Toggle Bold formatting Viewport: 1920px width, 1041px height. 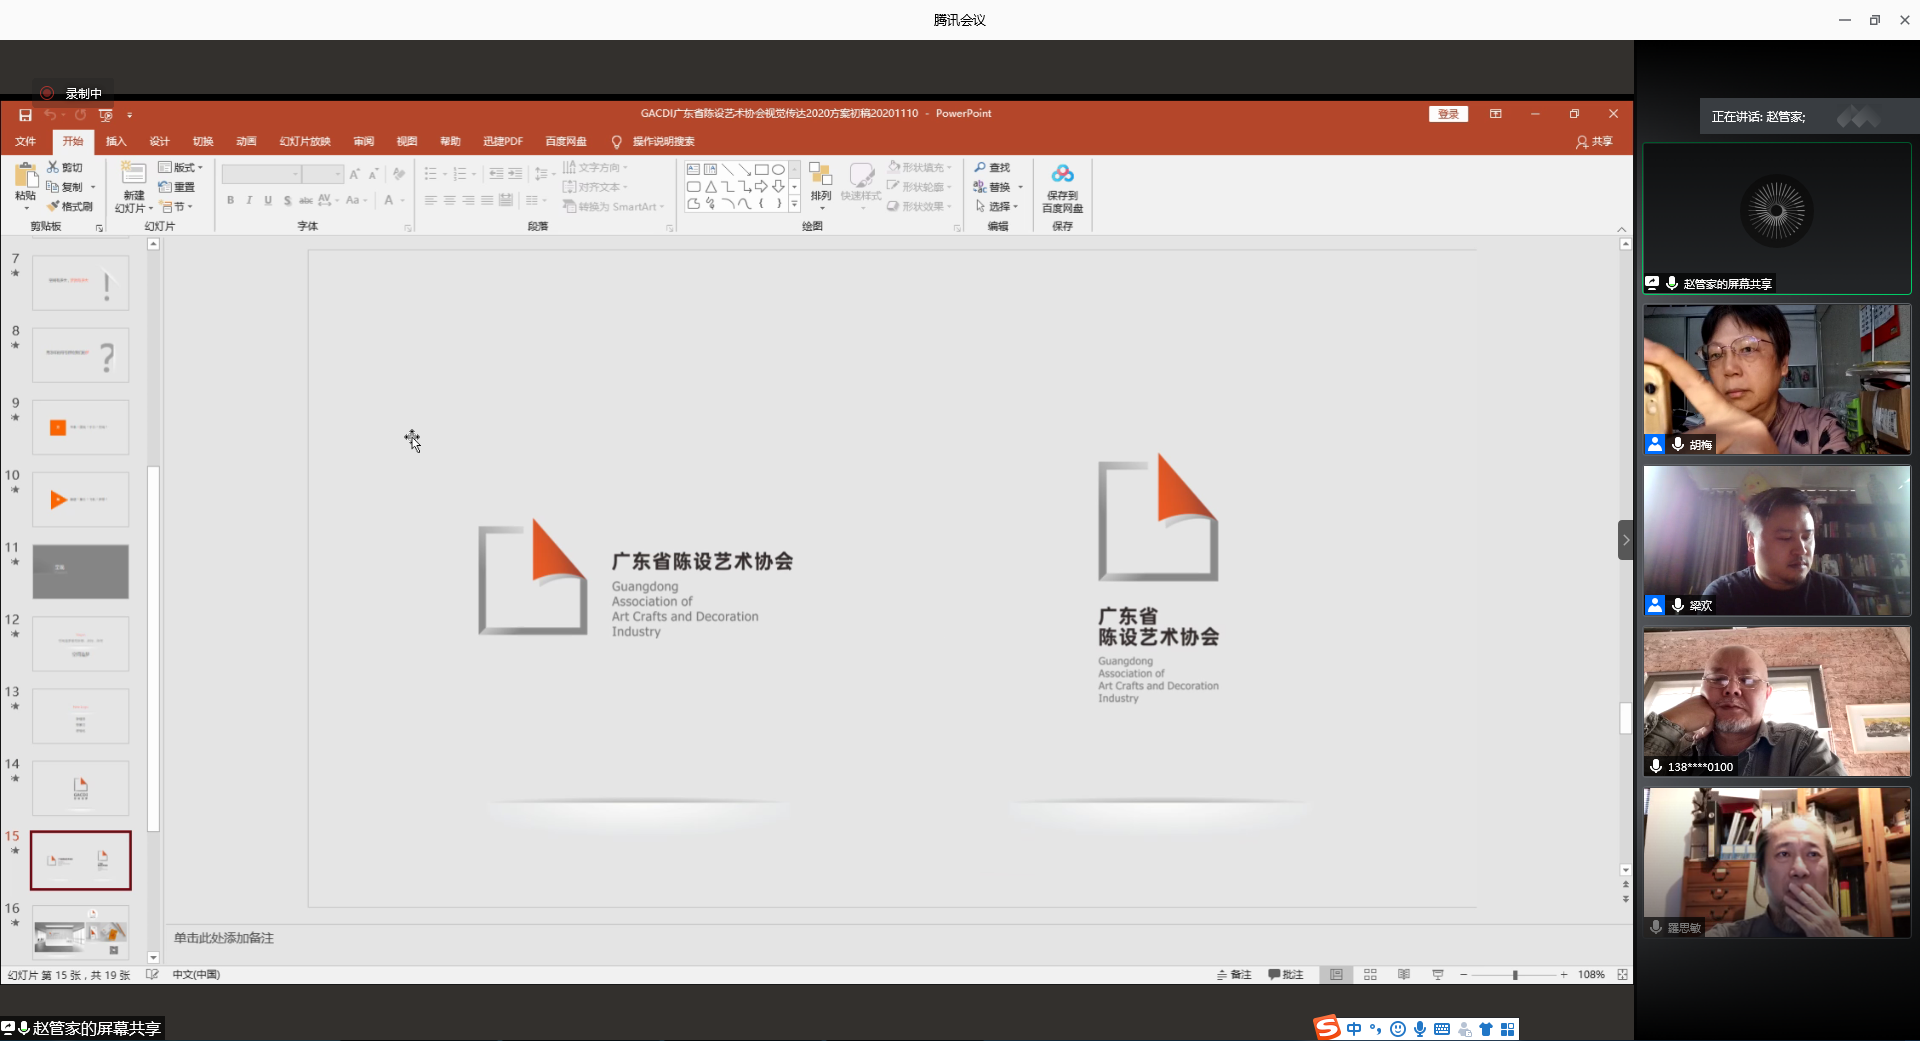point(230,200)
